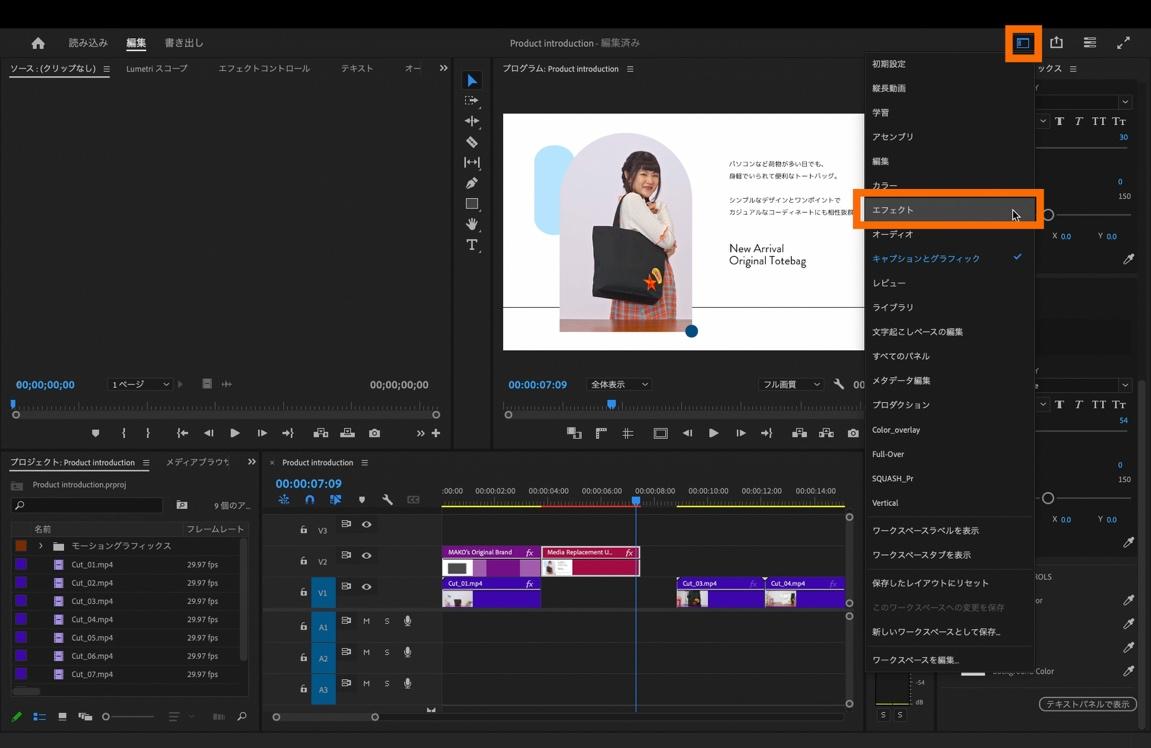Click the Home icon
Image resolution: width=1151 pixels, height=748 pixels.
(38, 43)
